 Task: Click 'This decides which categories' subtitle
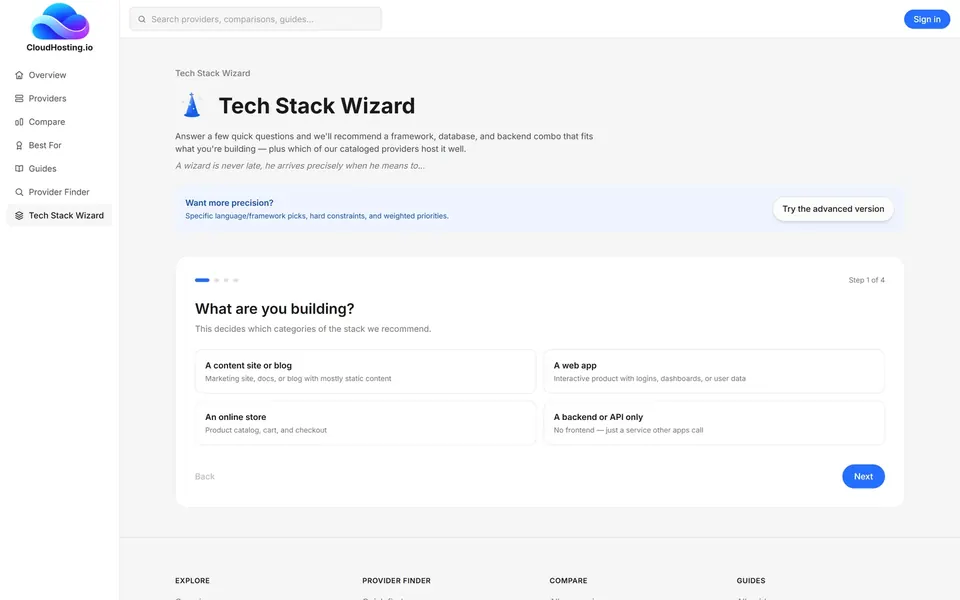[313, 329]
